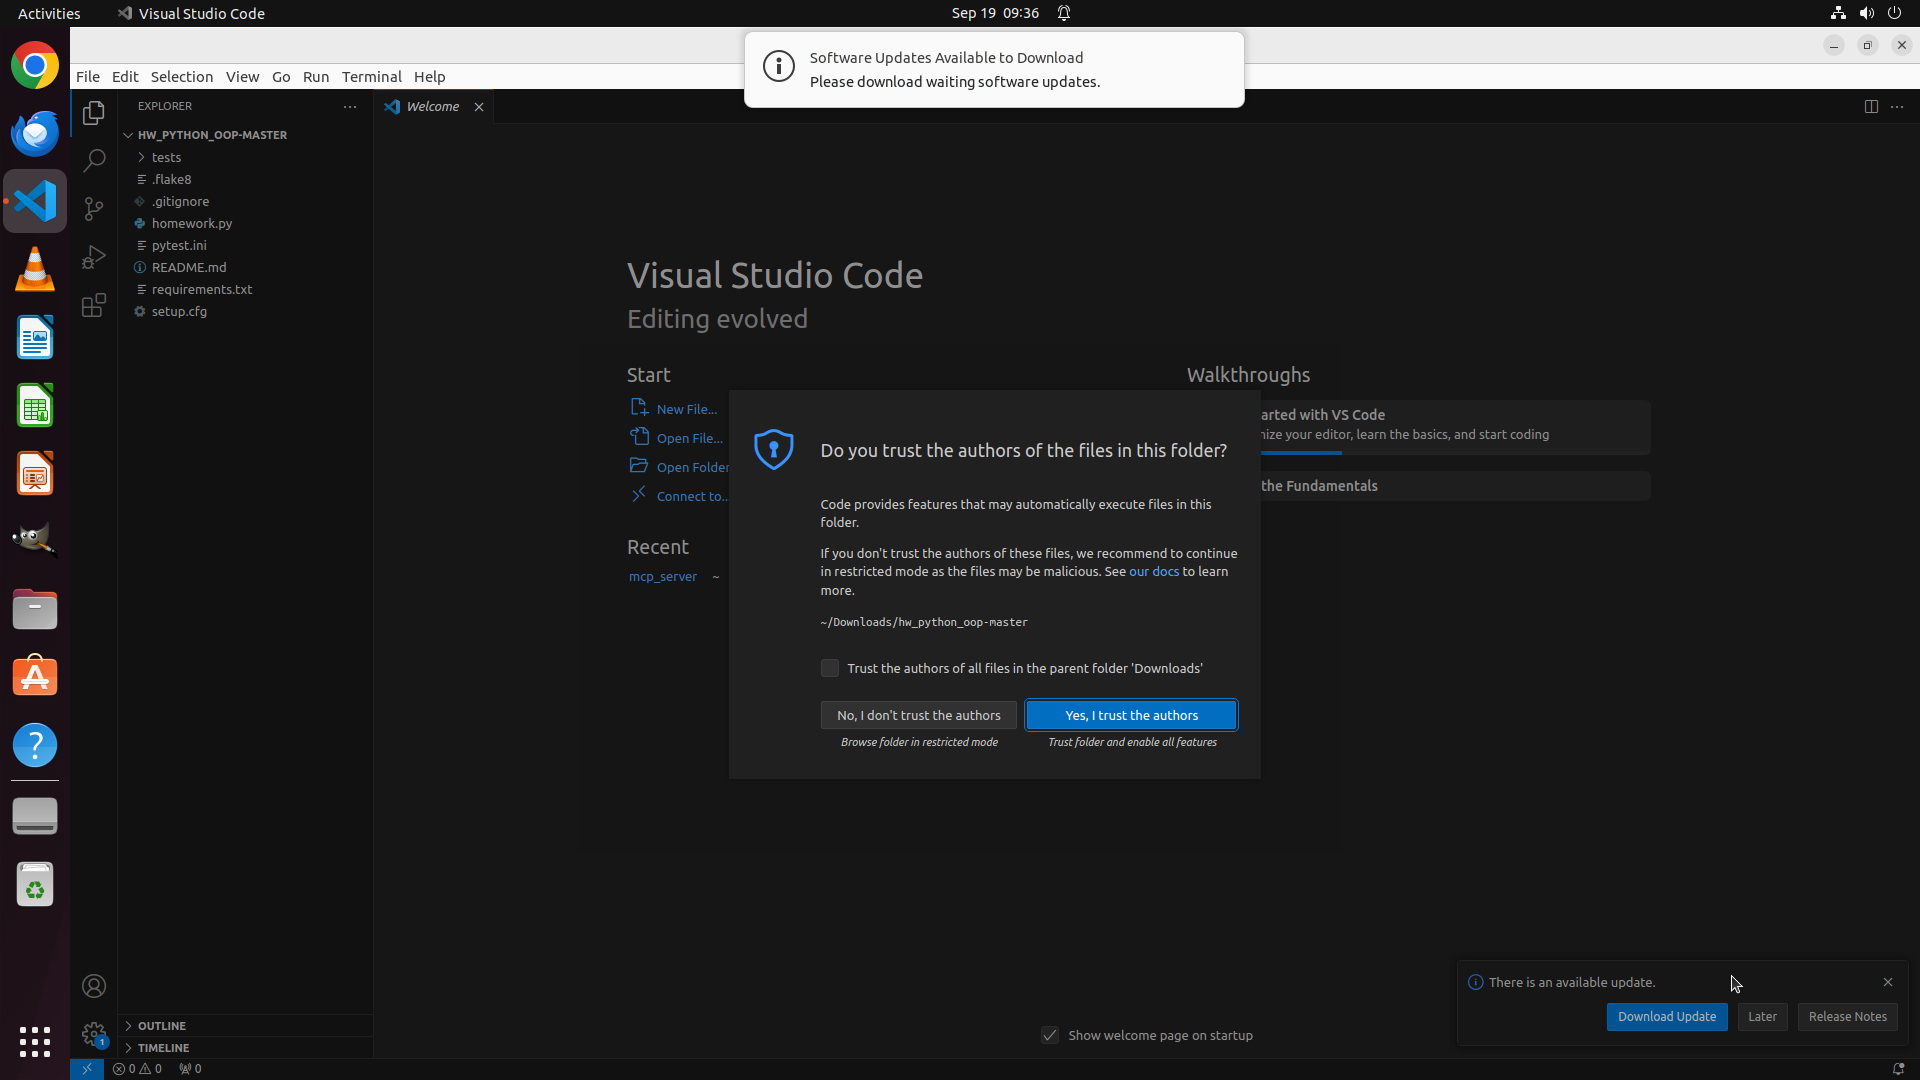Expand the tests folder in Explorer
This screenshot has width=1920, height=1080.
(x=166, y=157)
